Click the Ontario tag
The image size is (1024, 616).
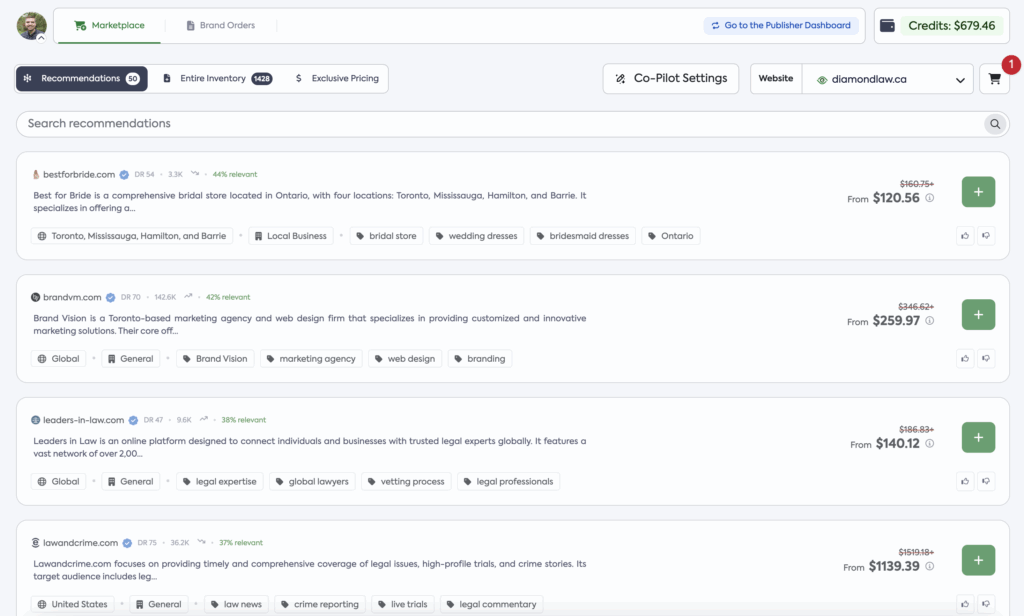(x=671, y=236)
